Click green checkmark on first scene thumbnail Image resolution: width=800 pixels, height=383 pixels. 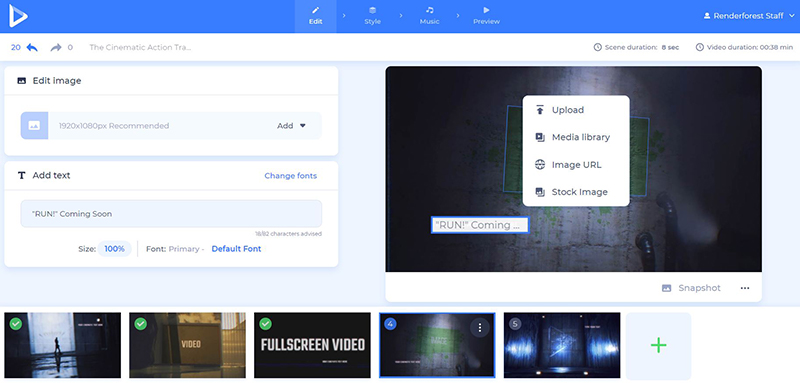(15, 324)
